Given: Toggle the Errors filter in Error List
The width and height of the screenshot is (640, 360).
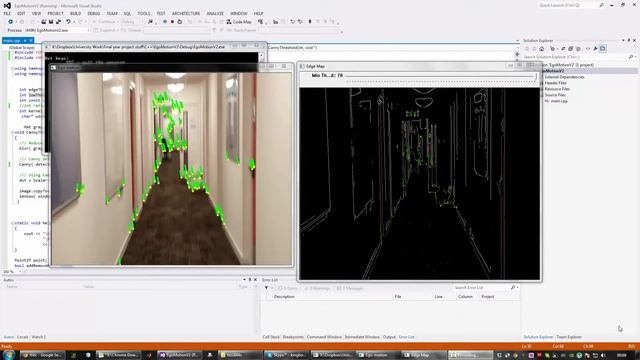Looking at the screenshot, I should pyautogui.click(x=288, y=288).
